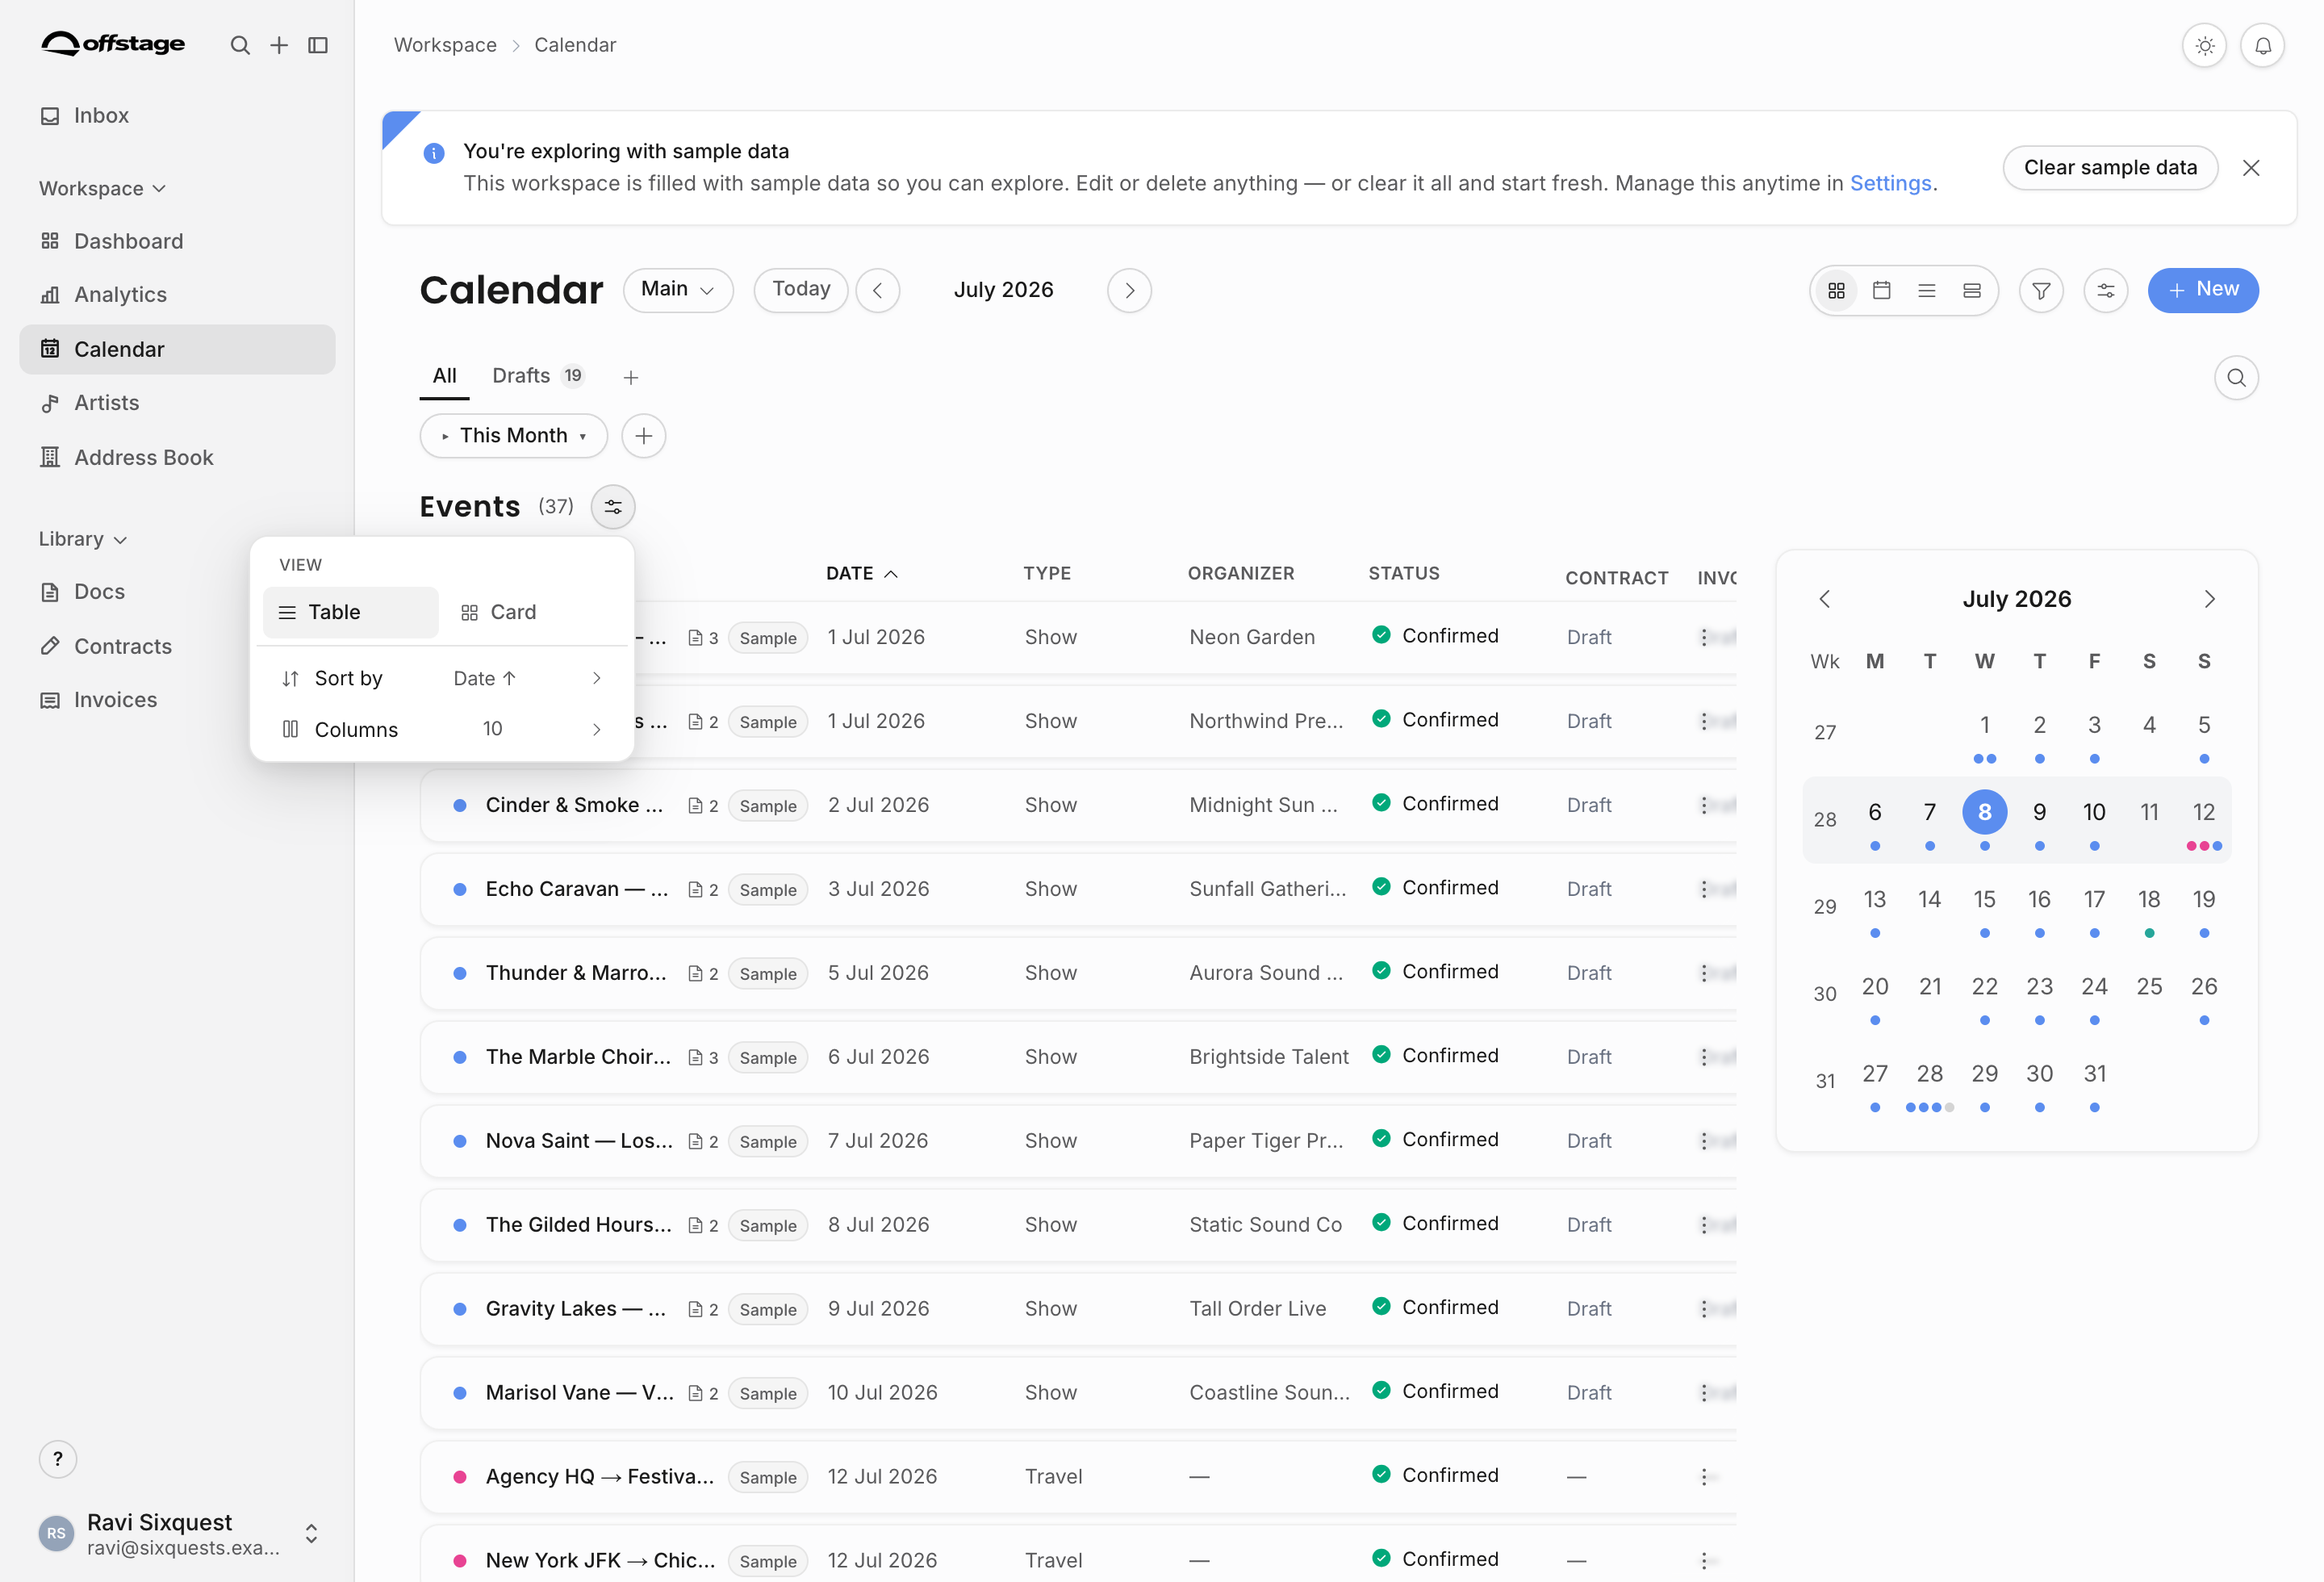This screenshot has width=2324, height=1582.
Task: Click the search icon below New button
Action: click(x=2236, y=378)
